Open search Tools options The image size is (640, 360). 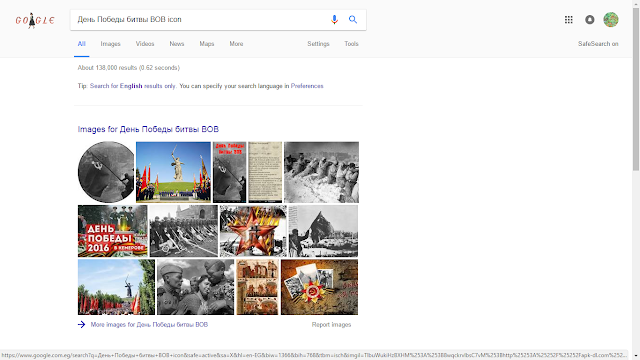(351, 44)
